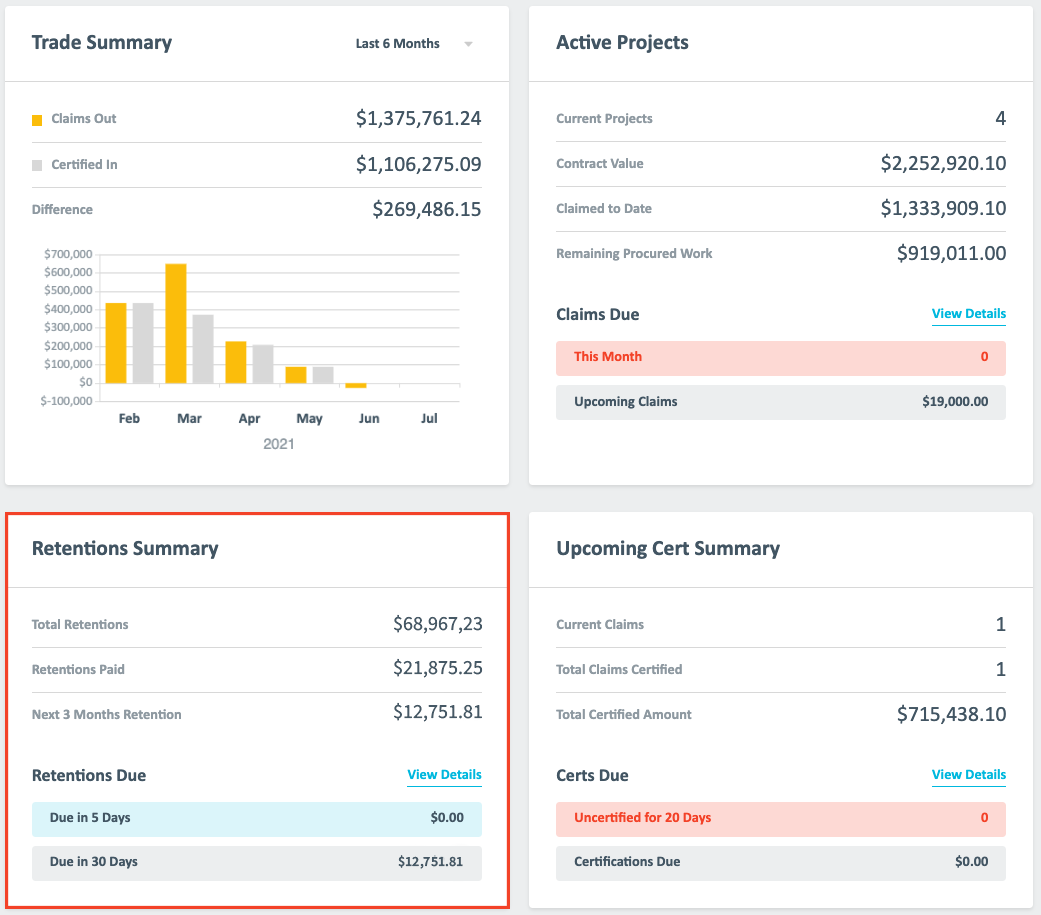
Task: Click the March Certified In gray bar
Action: pos(203,349)
